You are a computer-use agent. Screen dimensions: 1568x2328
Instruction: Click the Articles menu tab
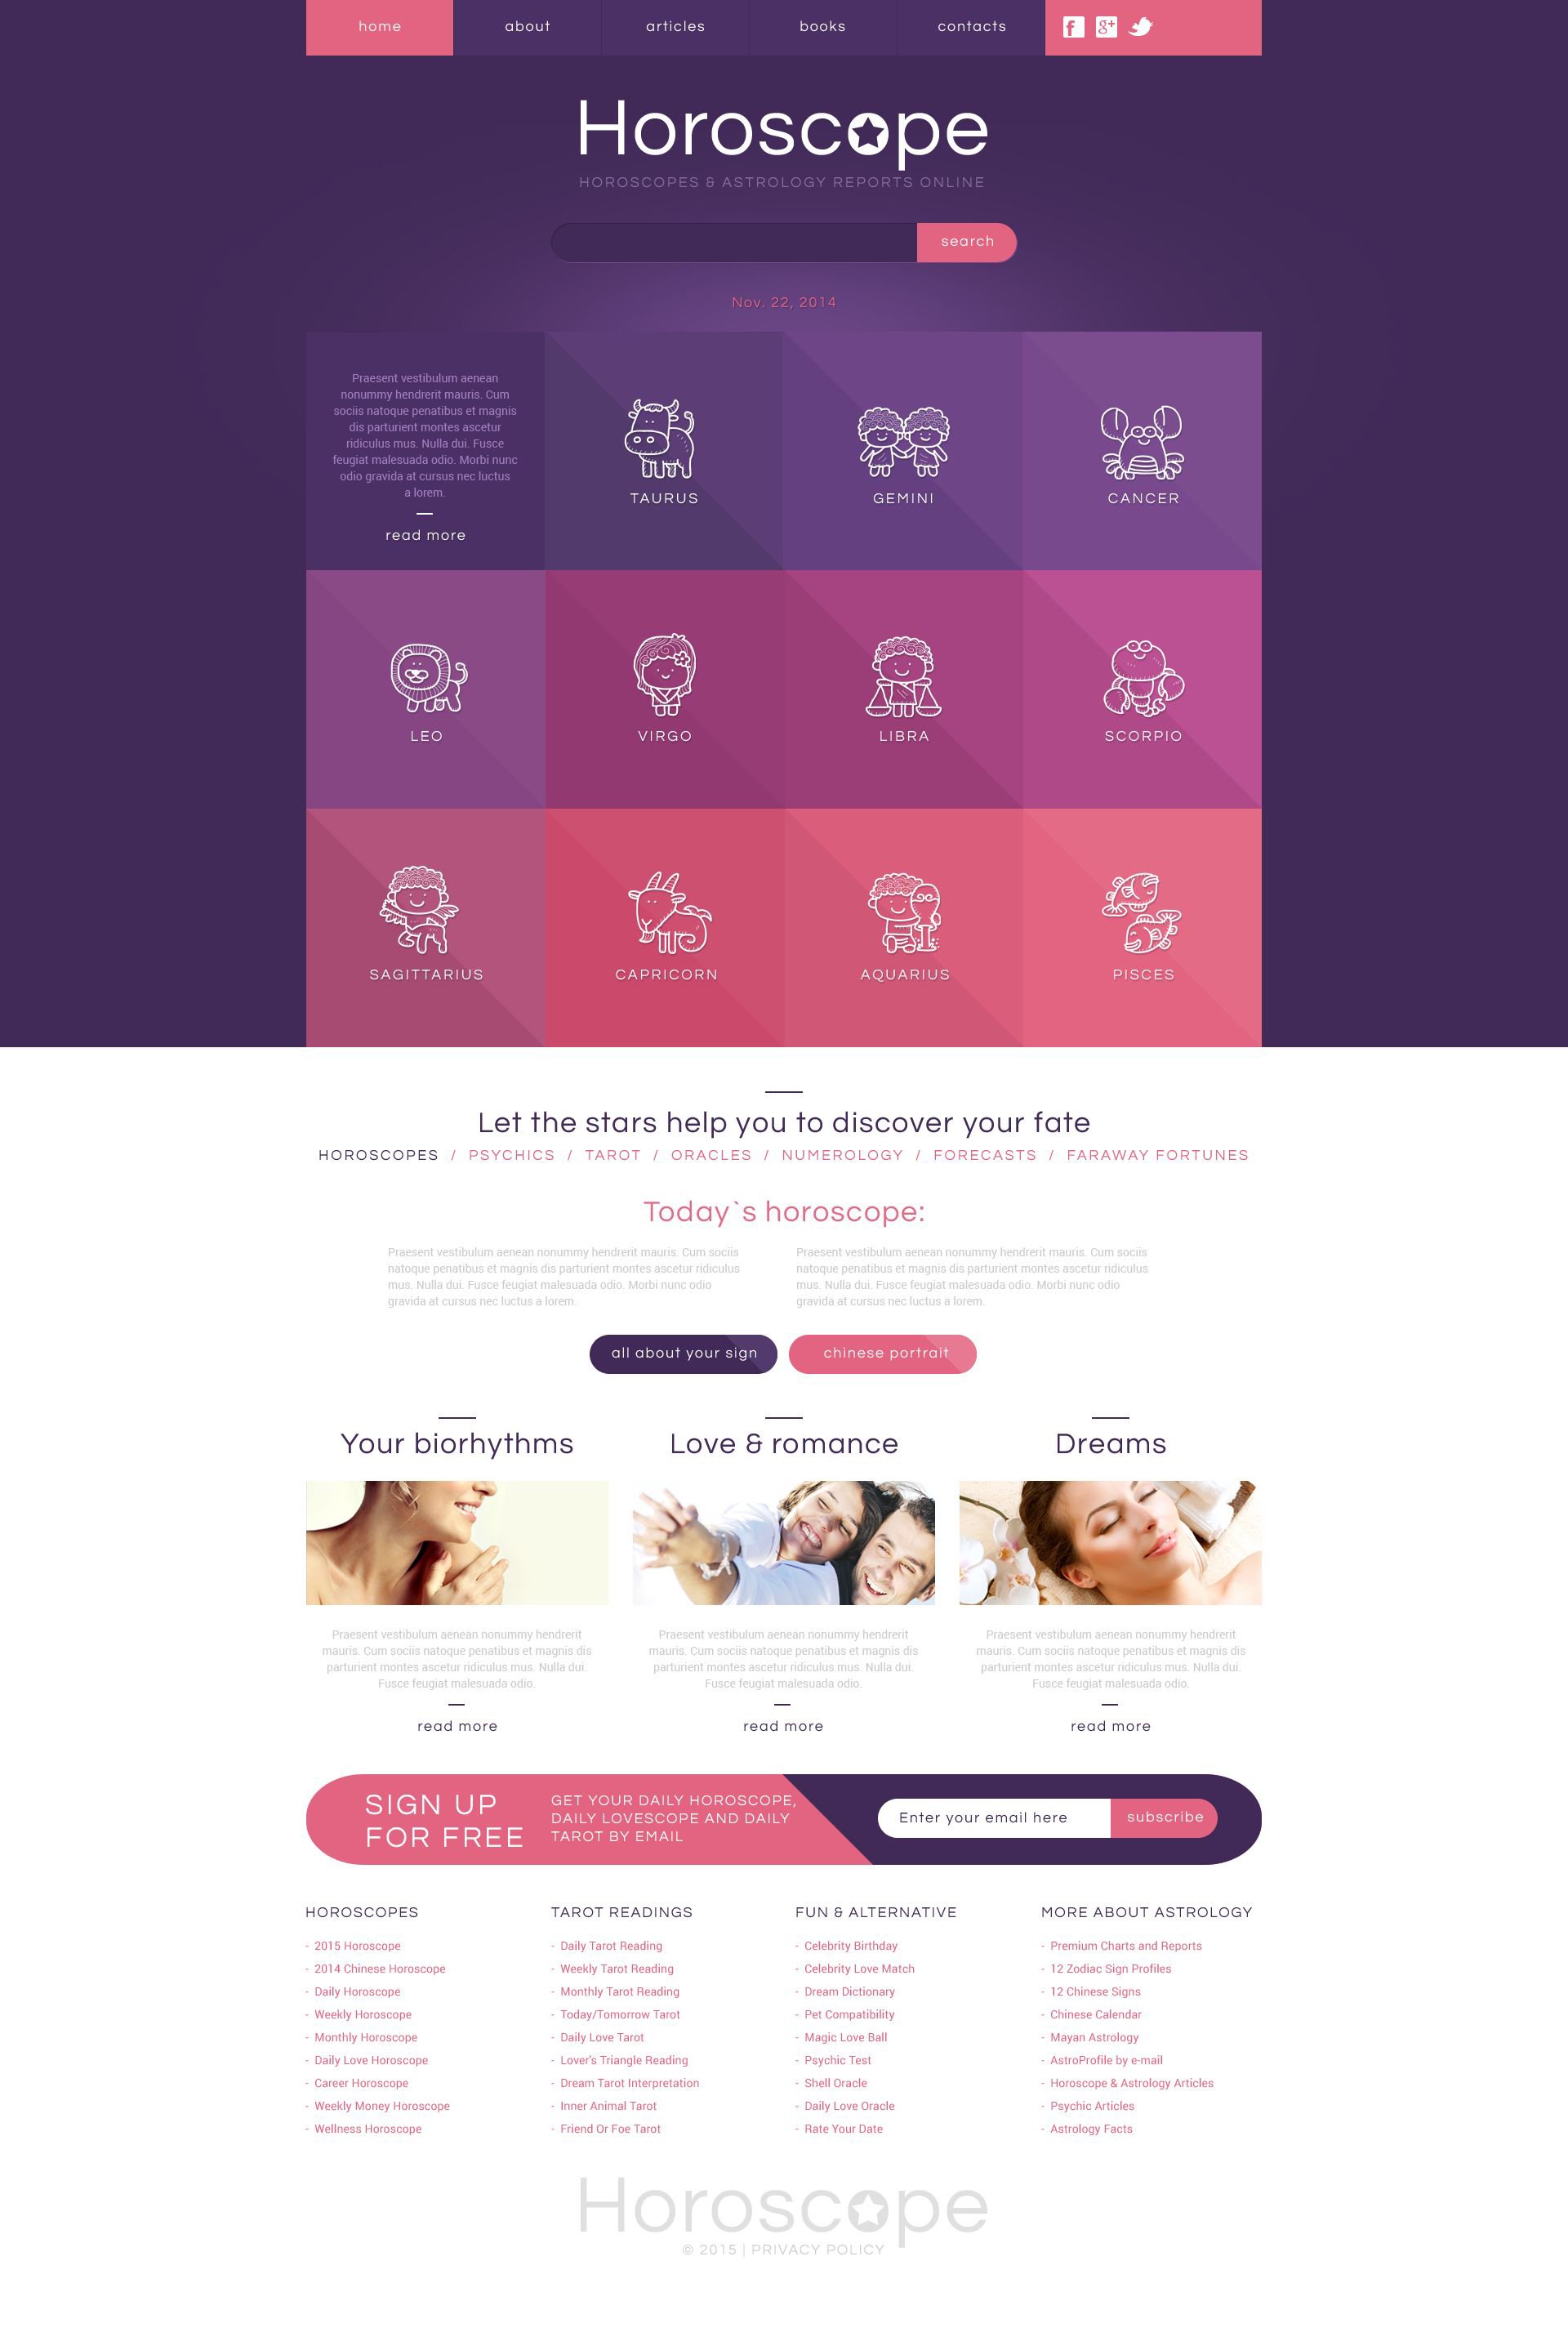pos(674,26)
